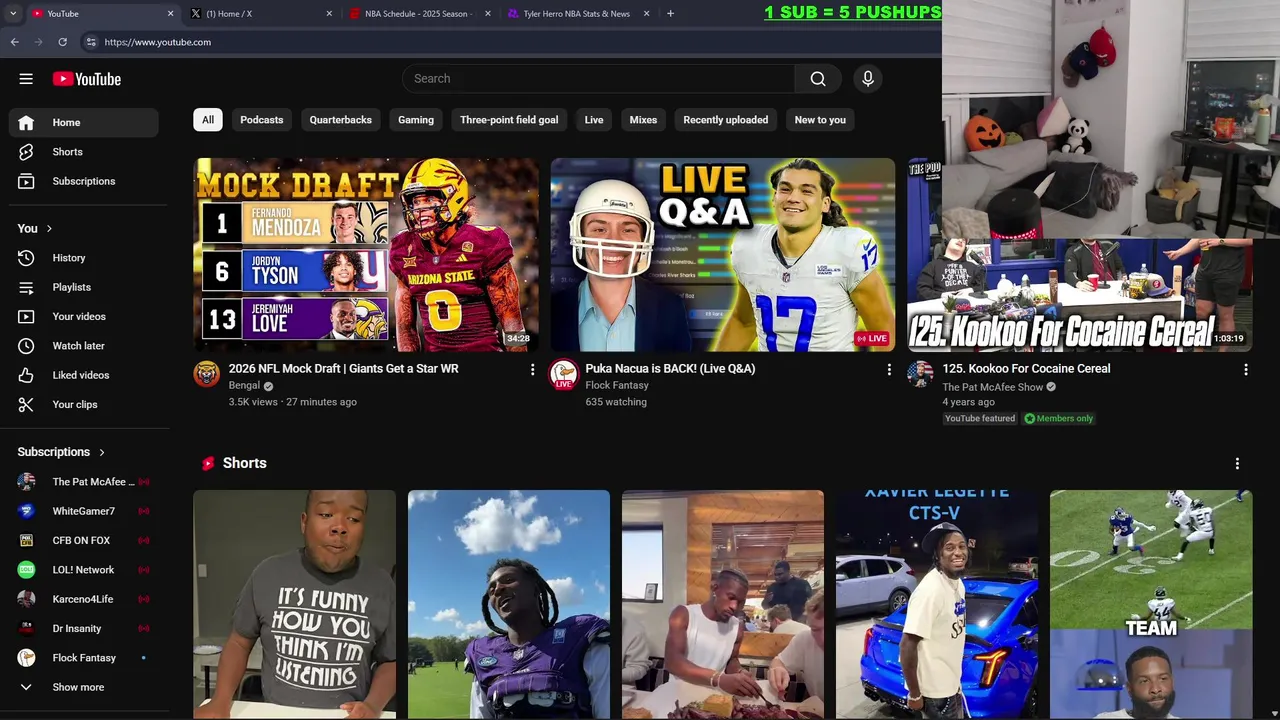This screenshot has width=1280, height=720.
Task: Select New to you filter chip
Action: click(x=820, y=120)
